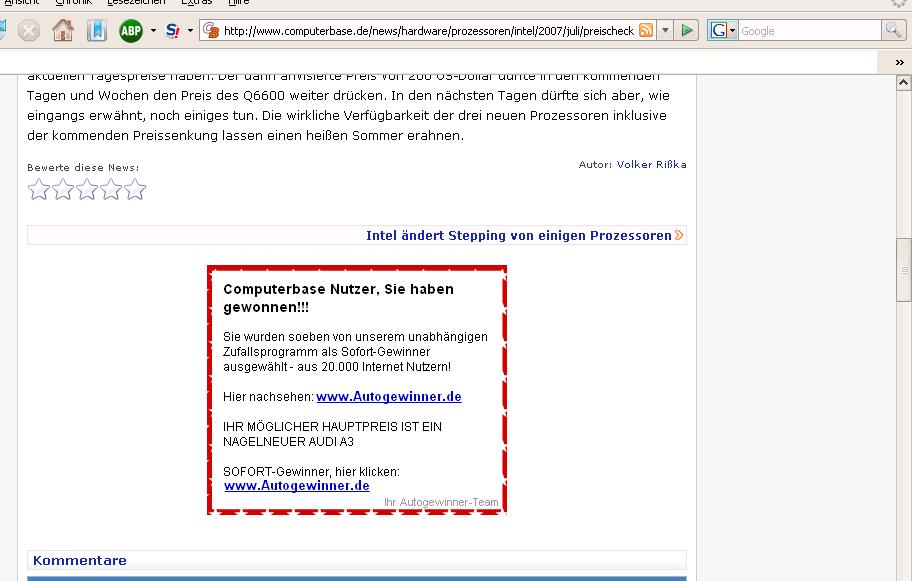Open the Adblock Plus dropdown arrow
This screenshot has height=581, width=917.
pos(153,30)
